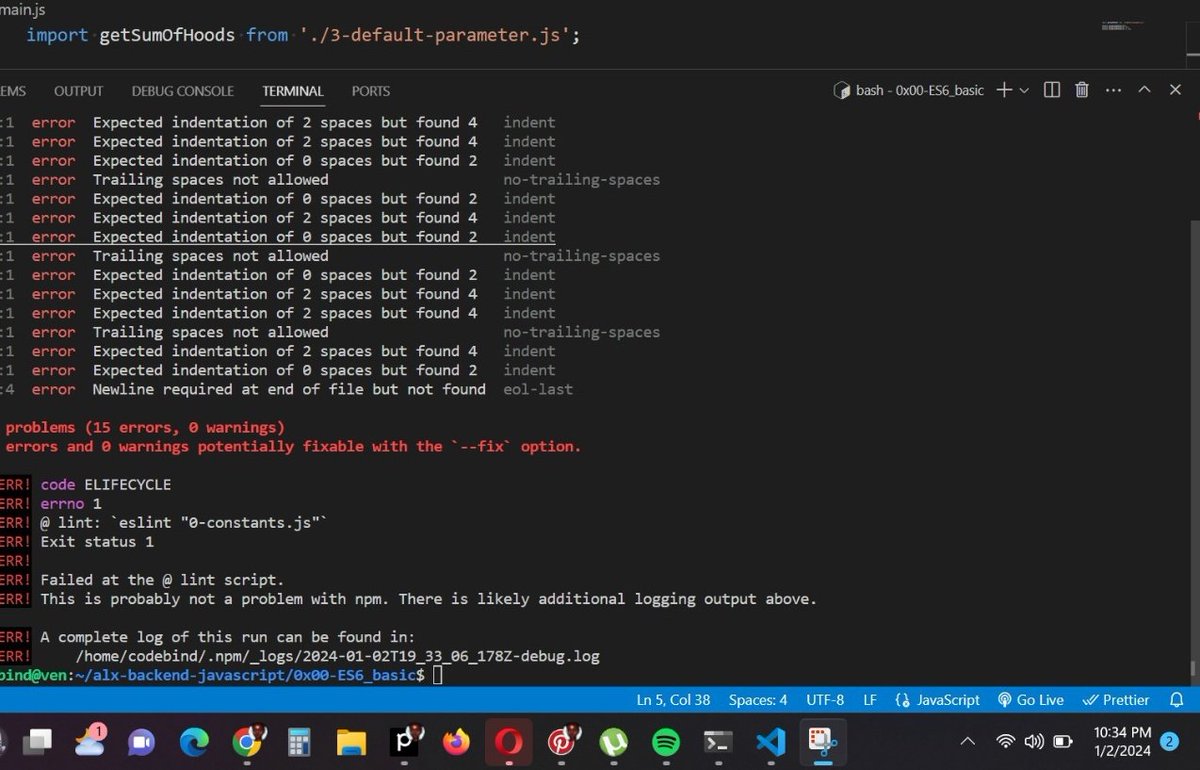The image size is (1200, 770).
Task: Switch to the DEBUG CONSOLE tab
Action: point(183,91)
